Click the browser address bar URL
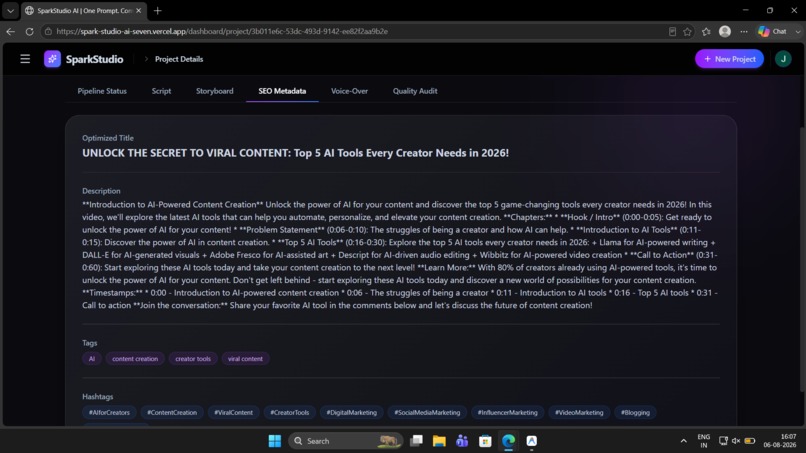This screenshot has width=806, height=453. click(222, 31)
